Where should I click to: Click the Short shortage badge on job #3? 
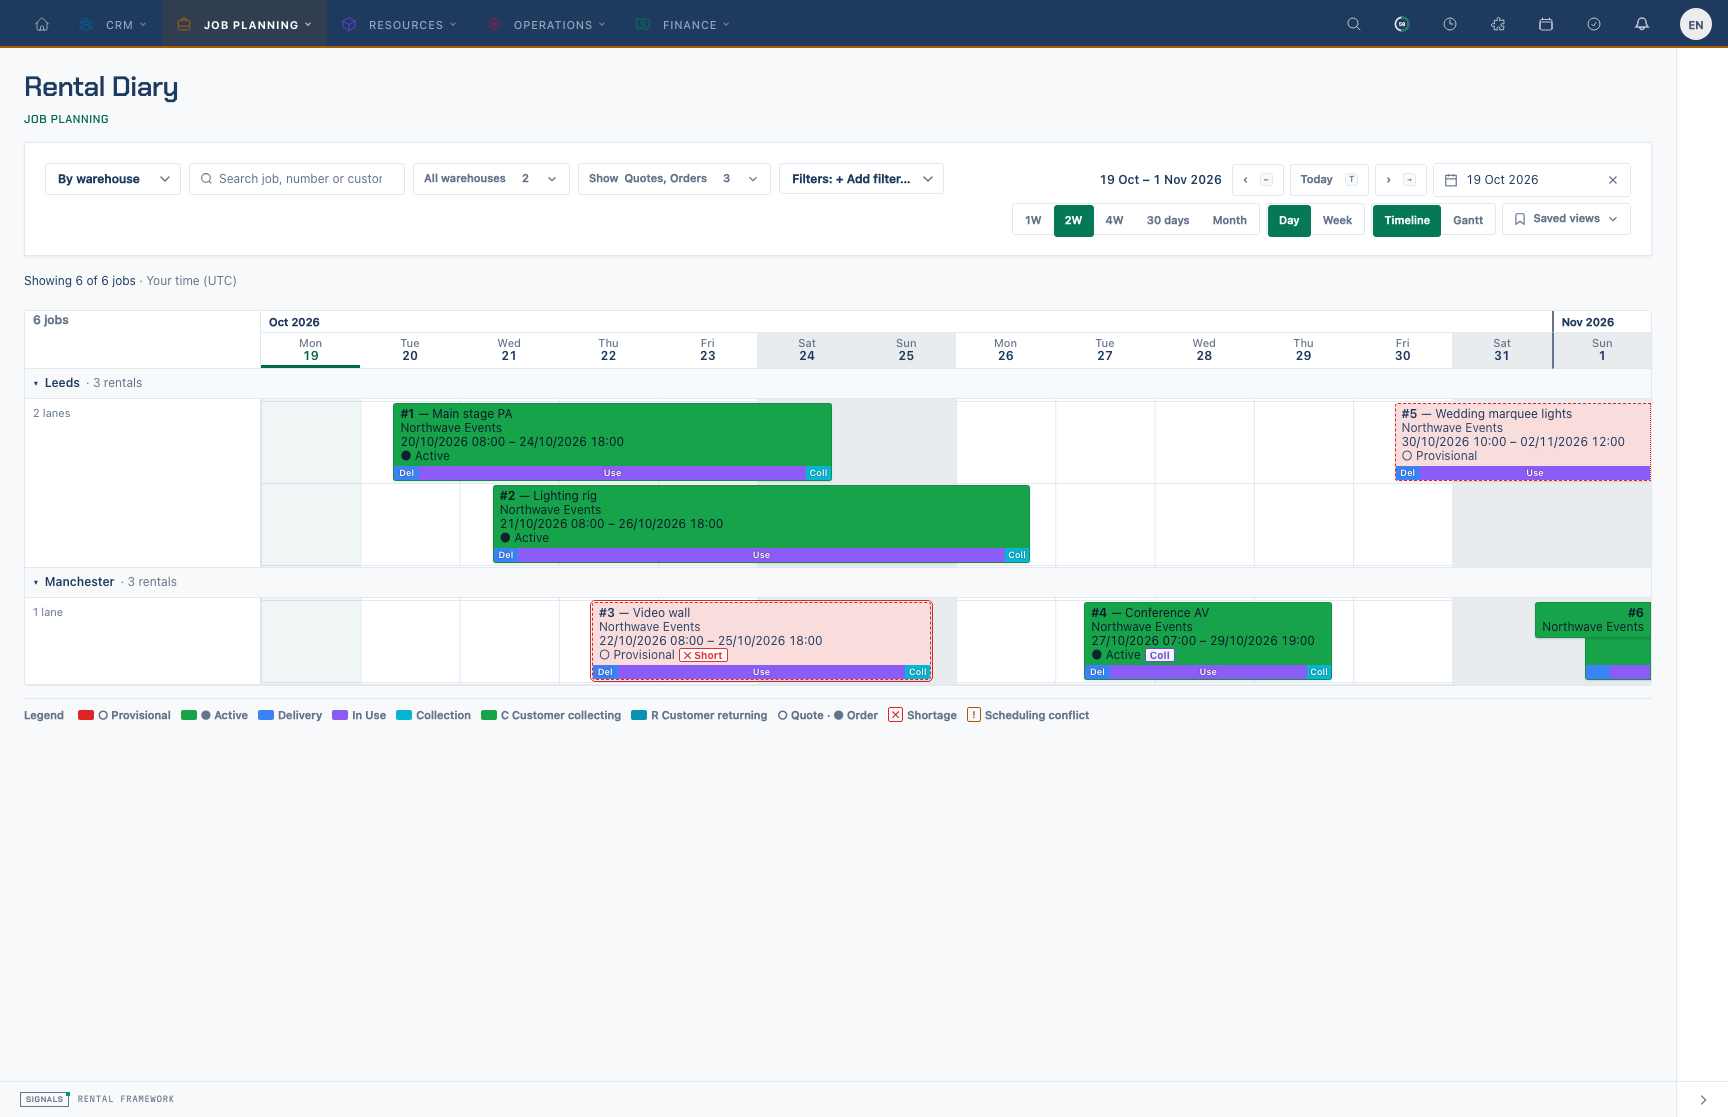coord(703,656)
